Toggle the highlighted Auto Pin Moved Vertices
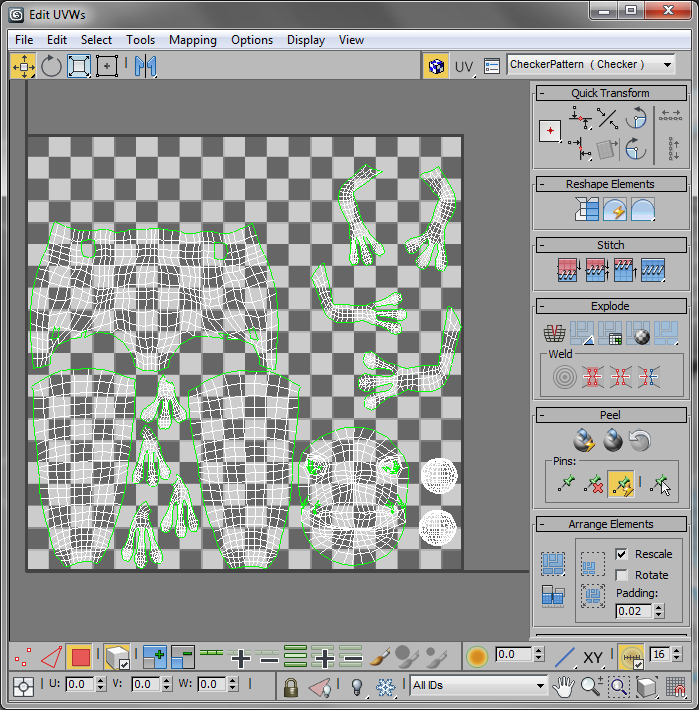The height and width of the screenshot is (710, 699). coord(621,484)
